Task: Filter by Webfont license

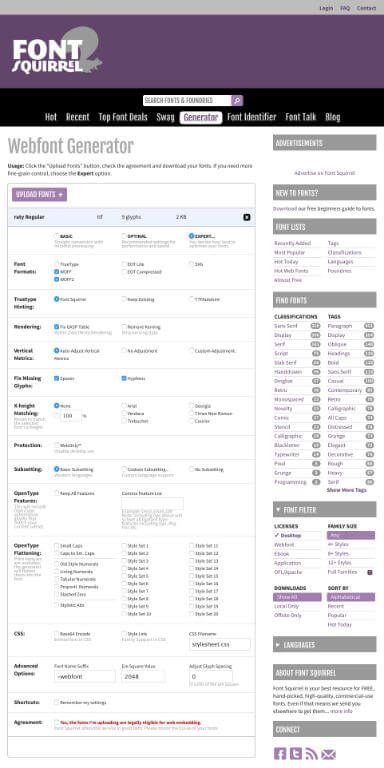Action: pos(285,545)
